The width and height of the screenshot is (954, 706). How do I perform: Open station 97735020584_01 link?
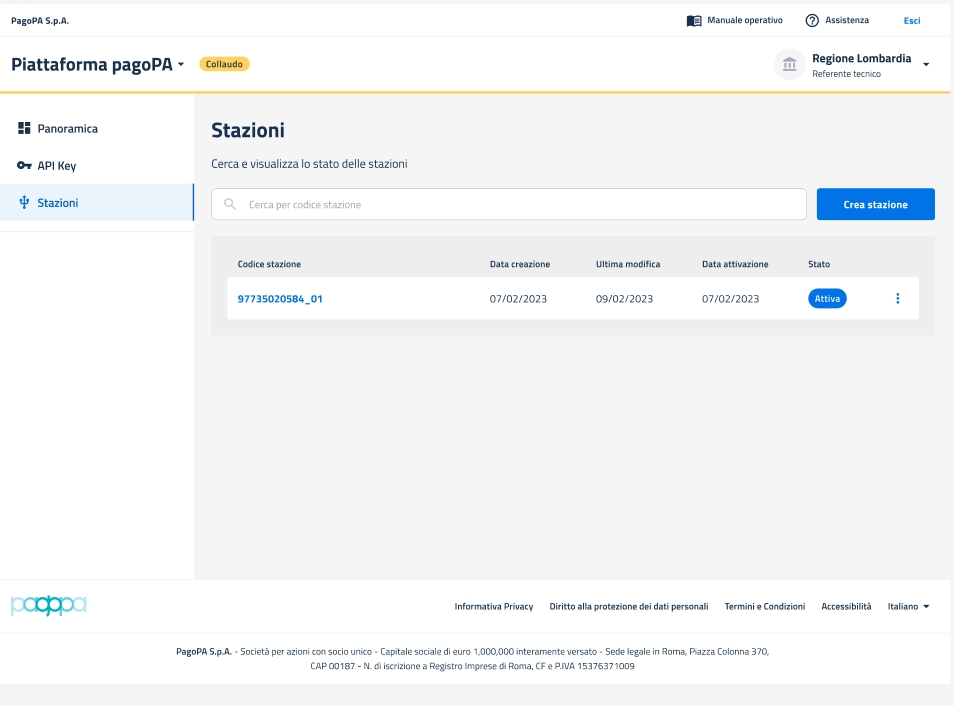point(280,298)
